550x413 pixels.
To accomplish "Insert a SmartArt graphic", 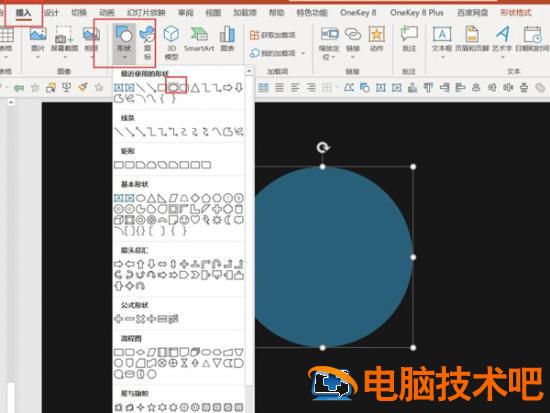I will pyautogui.click(x=199, y=39).
